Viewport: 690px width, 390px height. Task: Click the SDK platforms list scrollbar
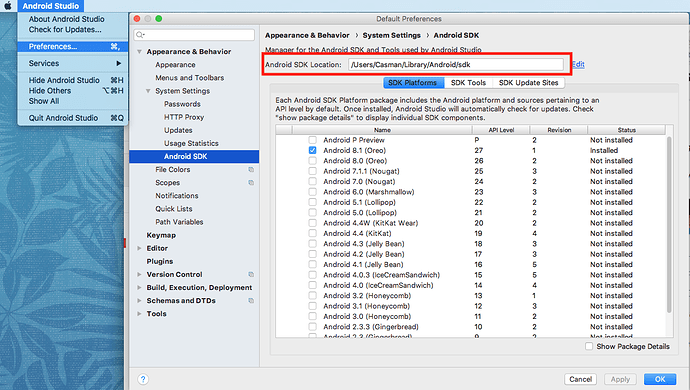[669, 224]
